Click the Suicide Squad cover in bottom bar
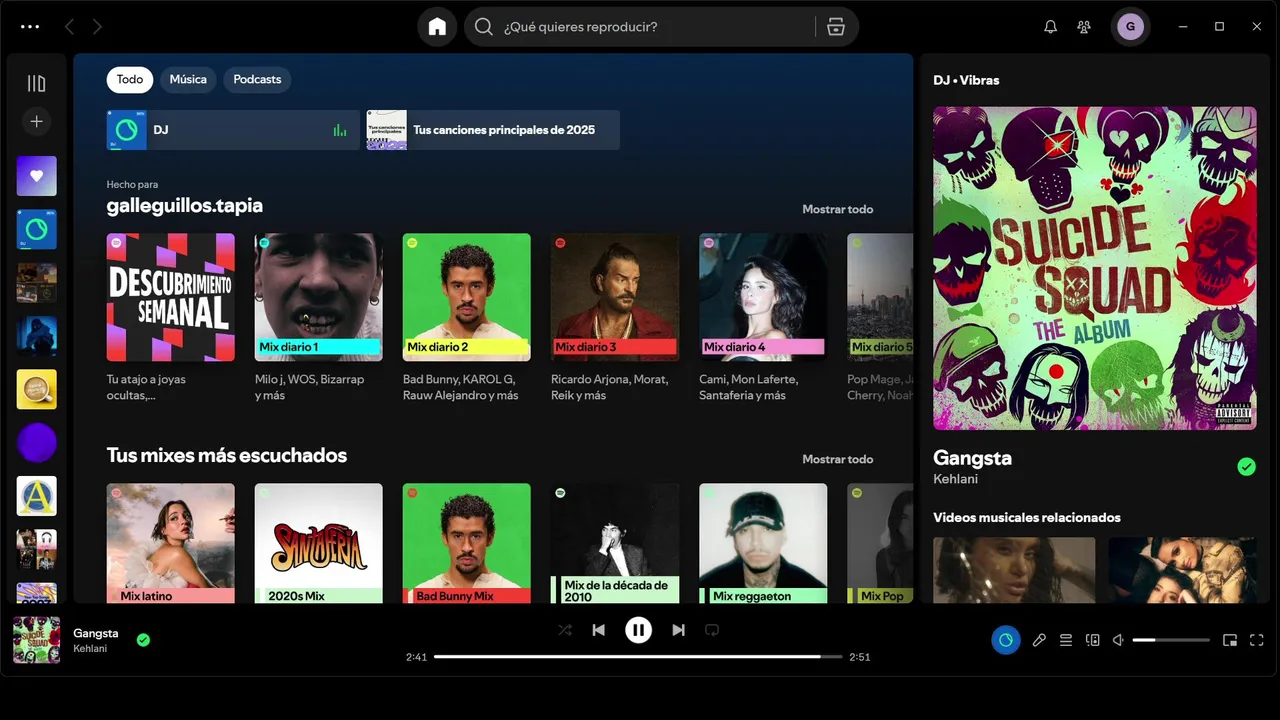This screenshot has width=1280, height=720. tap(36, 640)
